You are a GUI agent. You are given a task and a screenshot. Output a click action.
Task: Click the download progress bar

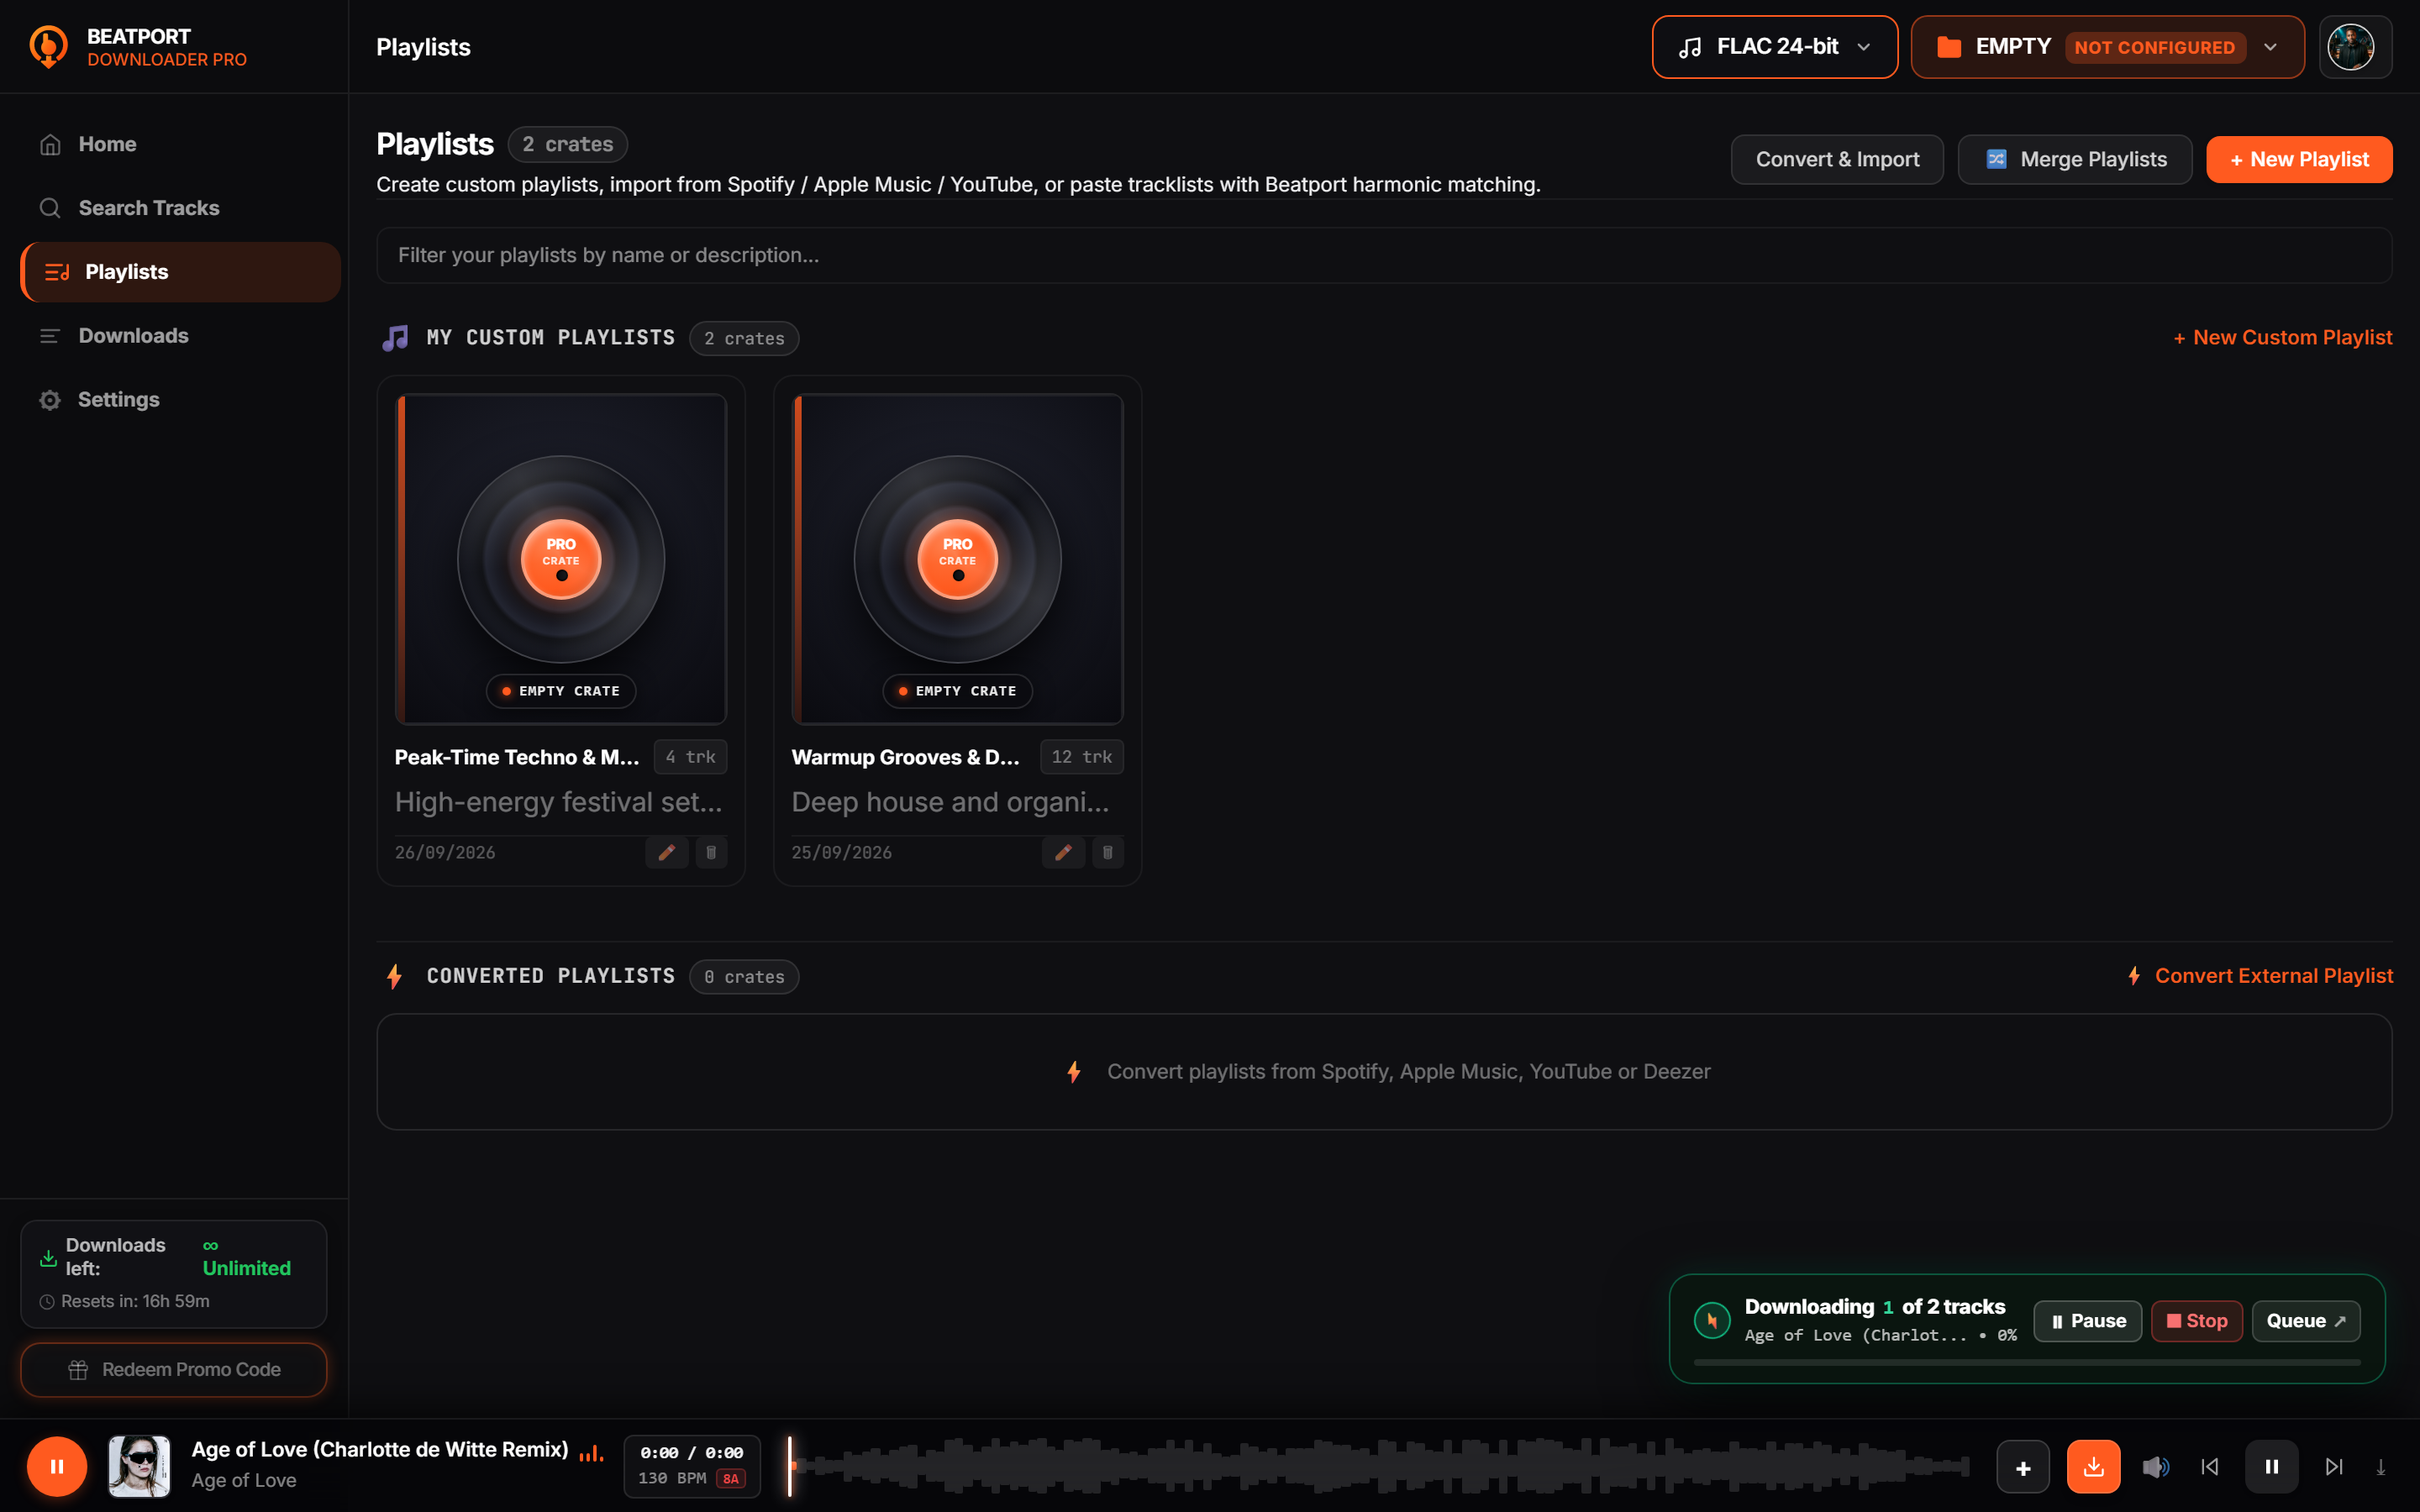pos(2027,1363)
